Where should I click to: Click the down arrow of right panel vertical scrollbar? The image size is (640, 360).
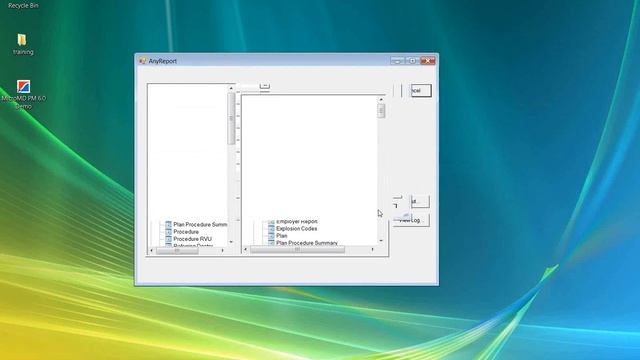click(381, 240)
